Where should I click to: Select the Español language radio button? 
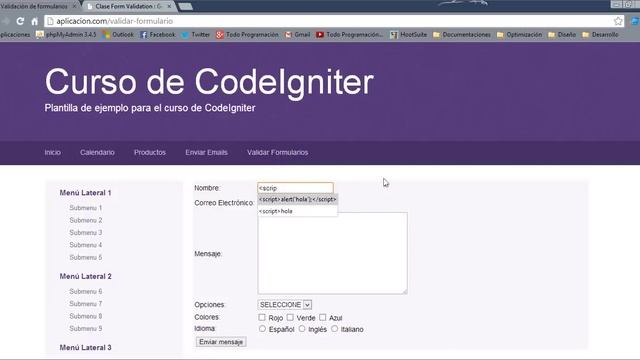coord(262,329)
